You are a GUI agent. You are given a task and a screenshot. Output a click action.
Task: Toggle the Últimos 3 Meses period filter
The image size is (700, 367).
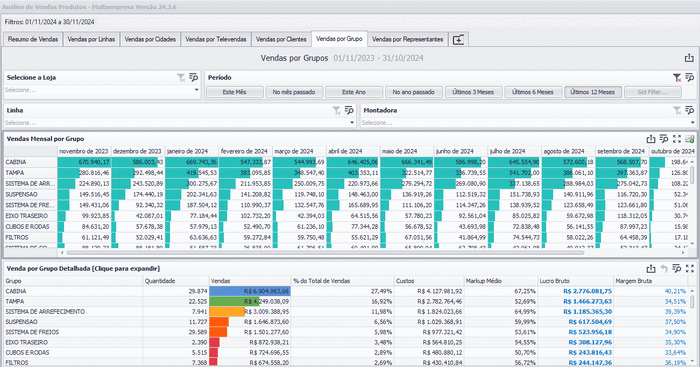tap(473, 92)
